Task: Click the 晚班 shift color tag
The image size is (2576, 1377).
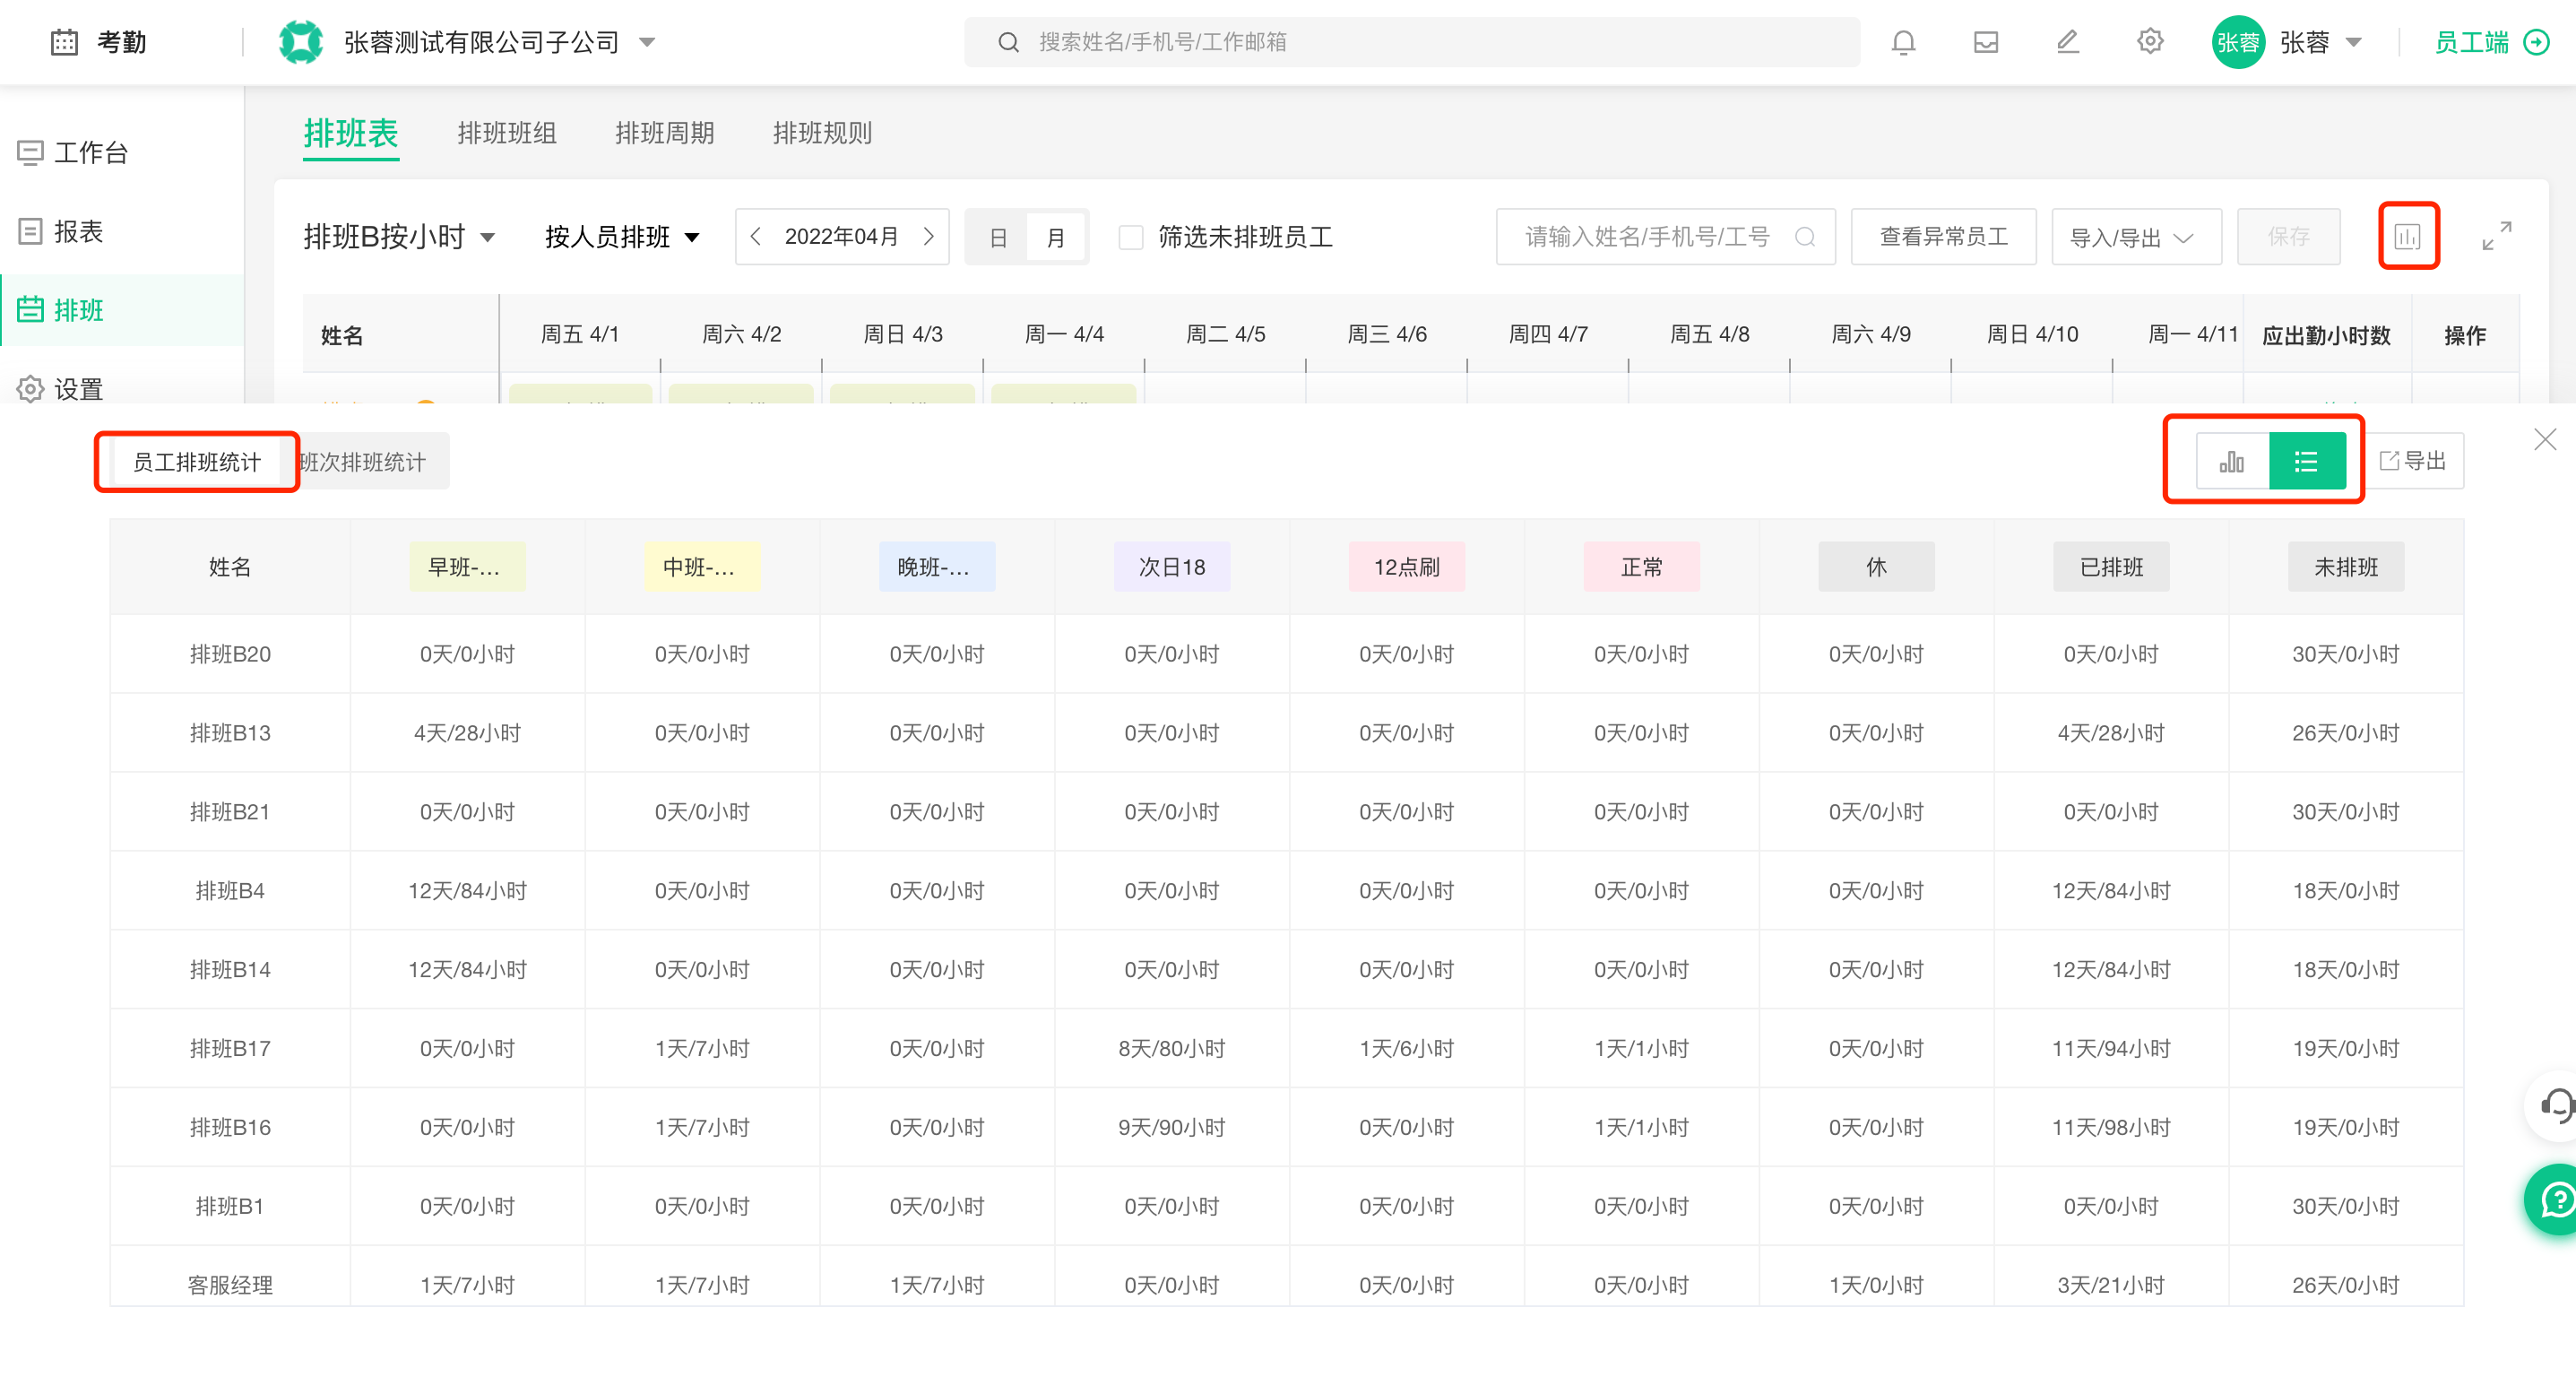Action: coord(937,567)
